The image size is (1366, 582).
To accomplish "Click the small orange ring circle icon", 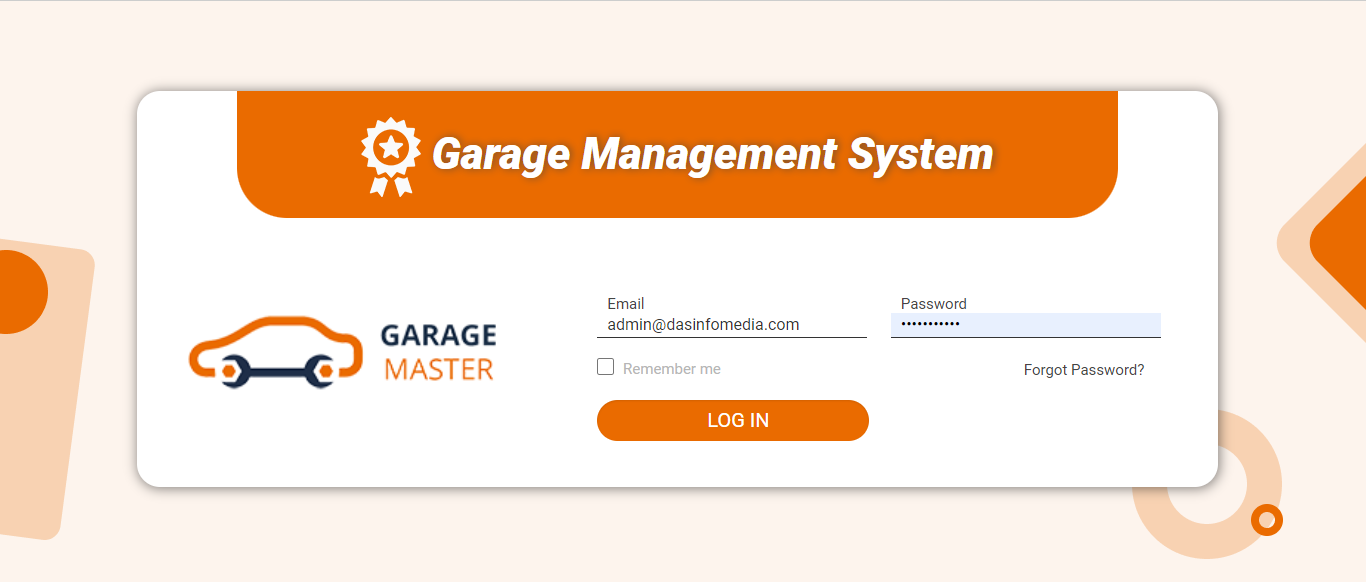I will click(x=1266, y=520).
